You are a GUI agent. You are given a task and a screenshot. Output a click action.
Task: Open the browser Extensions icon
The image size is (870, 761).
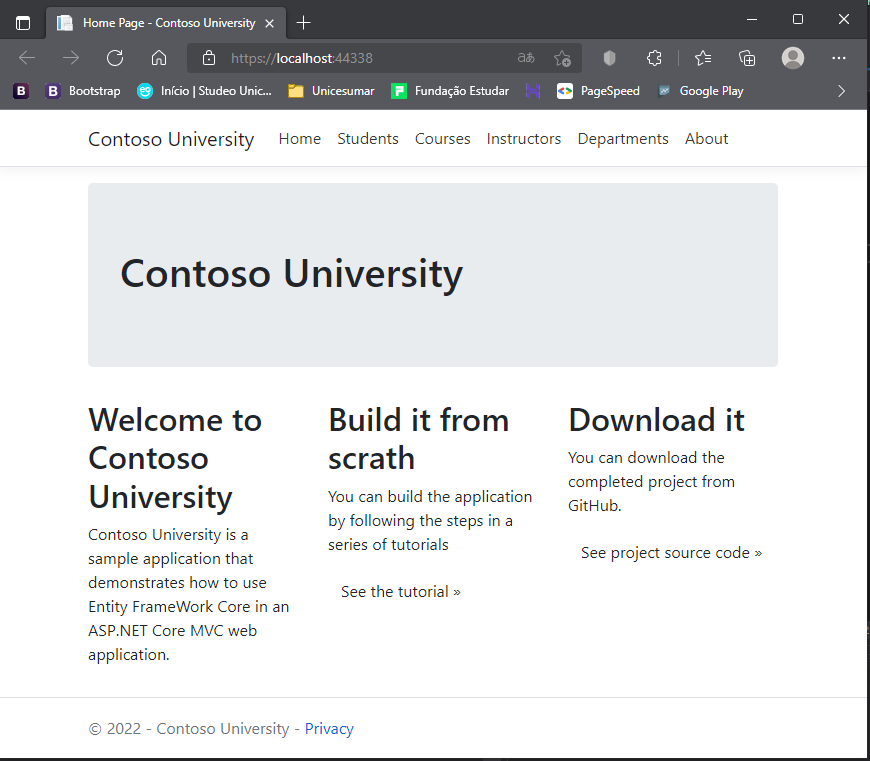click(x=654, y=58)
